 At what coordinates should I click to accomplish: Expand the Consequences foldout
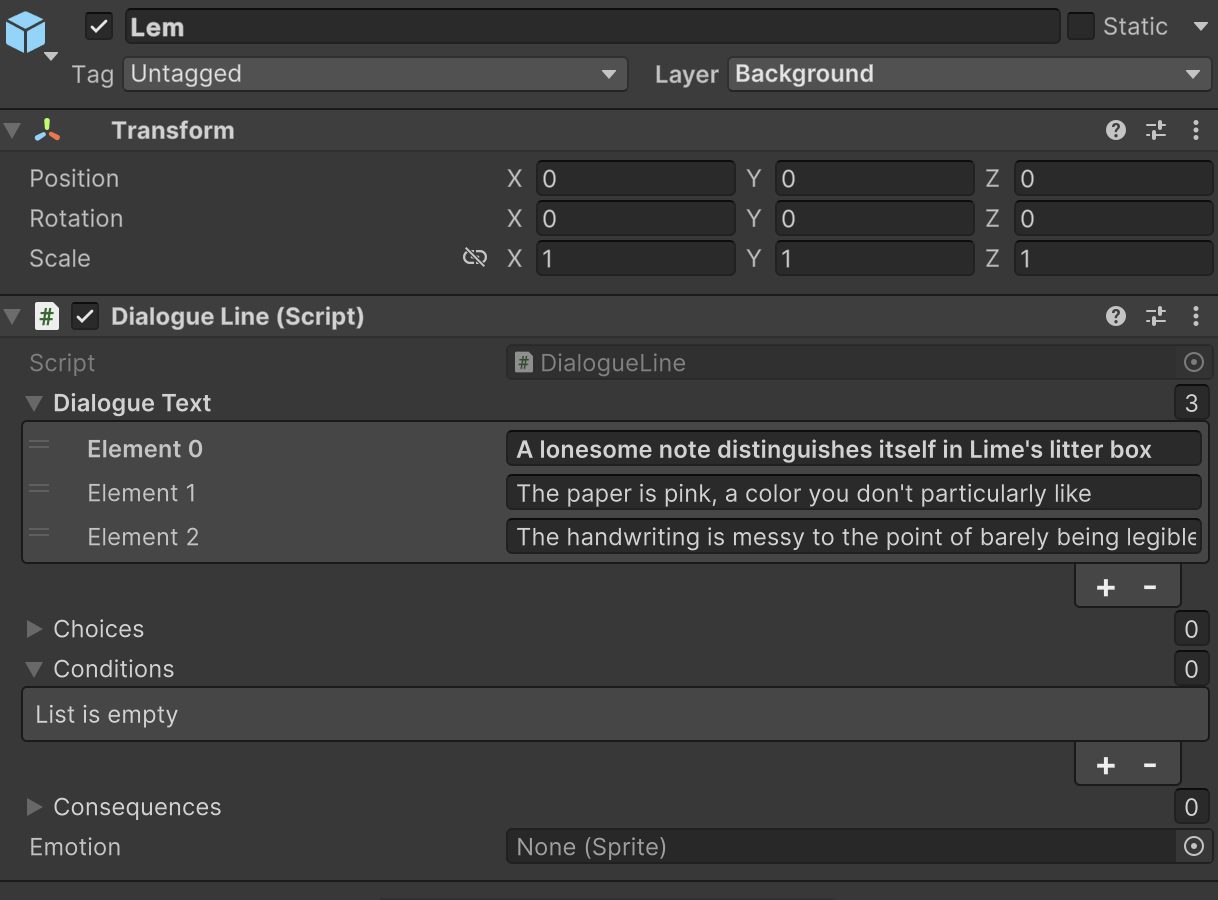pos(34,807)
